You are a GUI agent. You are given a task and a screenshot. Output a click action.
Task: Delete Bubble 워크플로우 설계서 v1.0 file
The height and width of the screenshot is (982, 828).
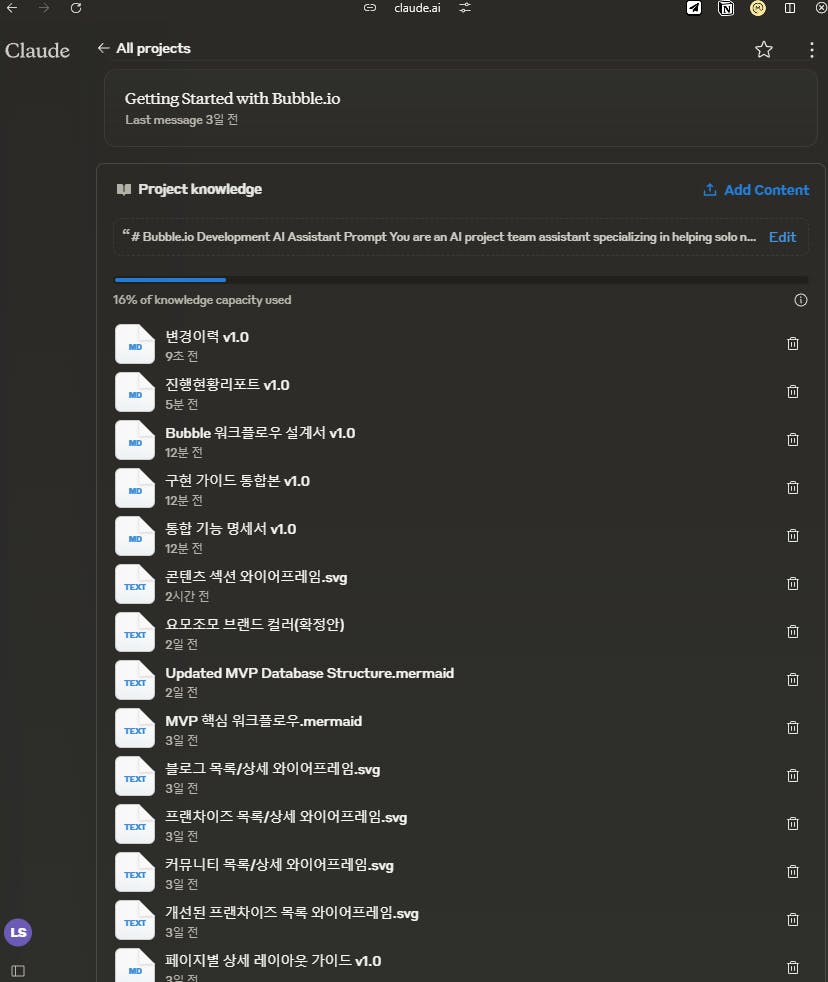click(x=793, y=440)
